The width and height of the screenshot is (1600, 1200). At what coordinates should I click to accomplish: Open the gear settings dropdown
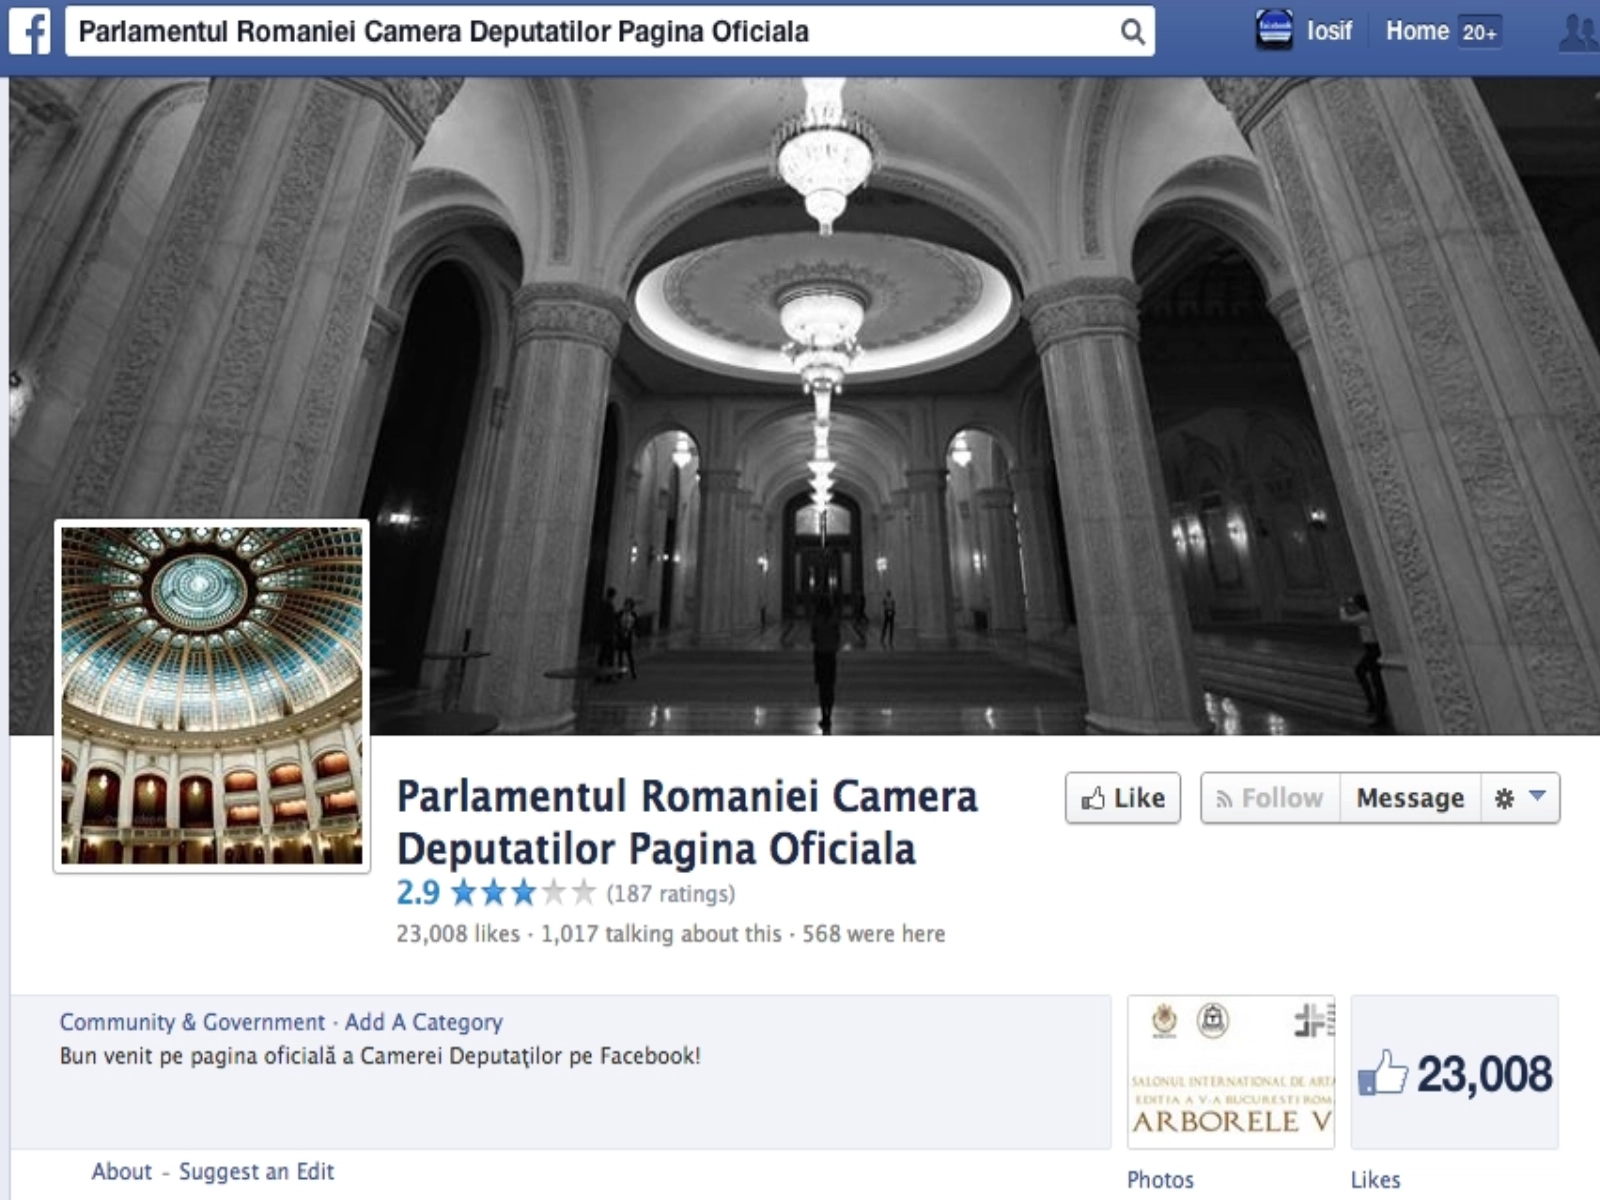click(1519, 798)
